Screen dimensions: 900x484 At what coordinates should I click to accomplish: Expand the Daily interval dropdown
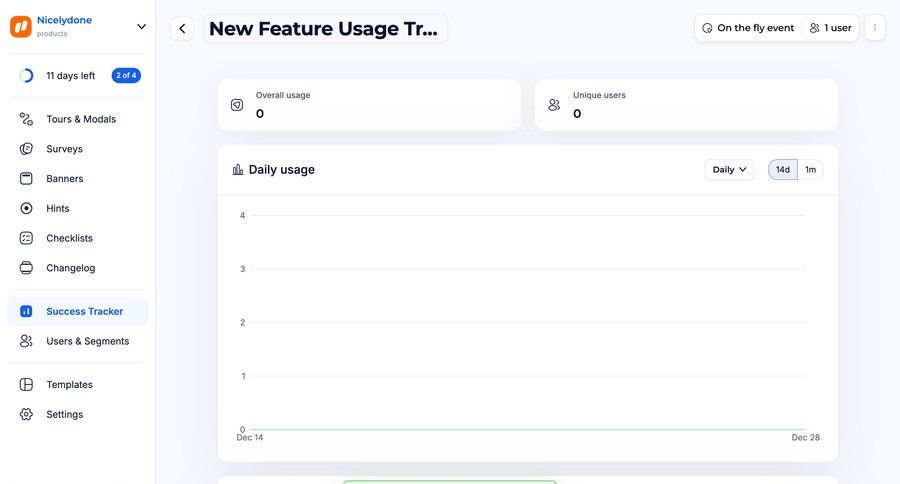point(729,169)
